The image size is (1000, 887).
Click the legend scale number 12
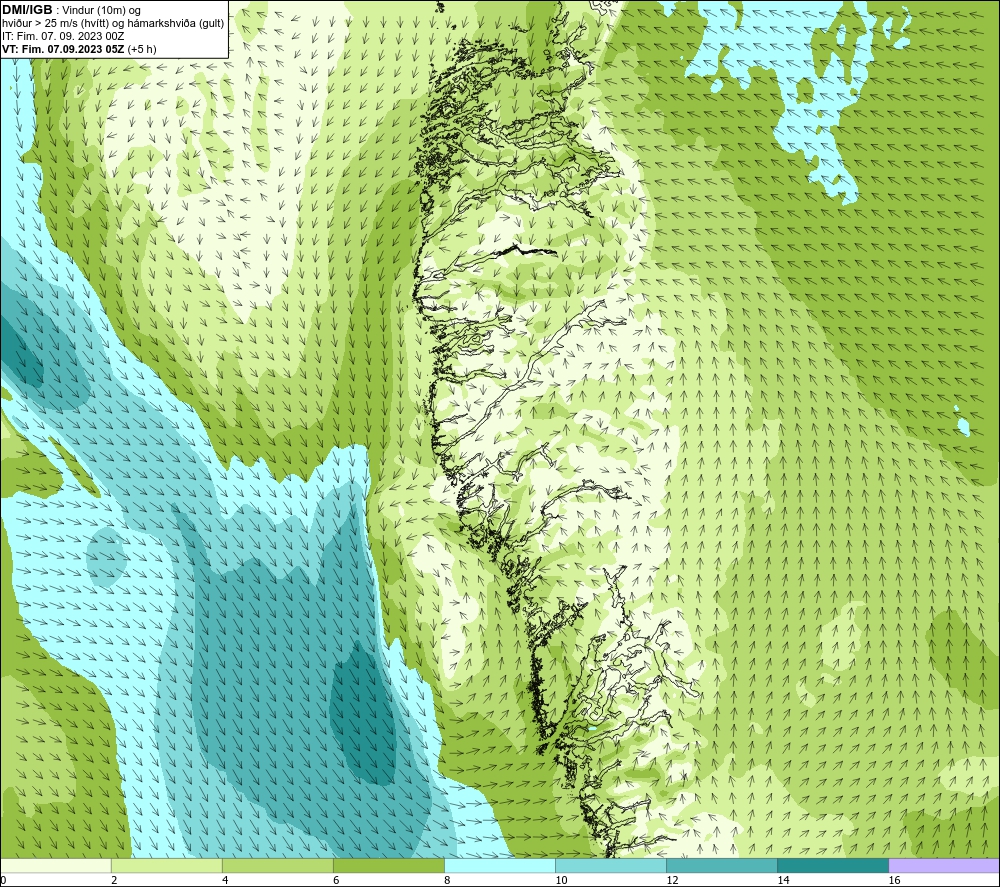[x=672, y=880]
